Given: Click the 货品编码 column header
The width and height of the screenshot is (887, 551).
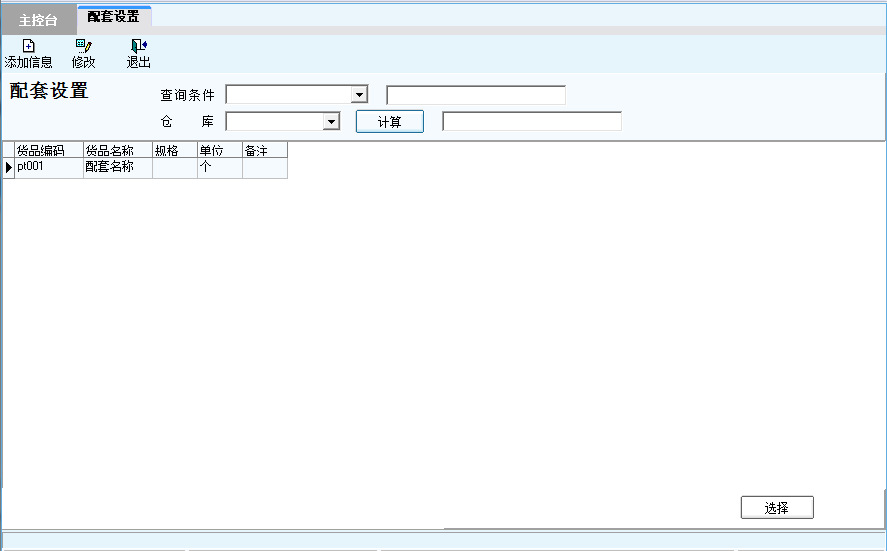Looking at the screenshot, I should click(x=49, y=150).
